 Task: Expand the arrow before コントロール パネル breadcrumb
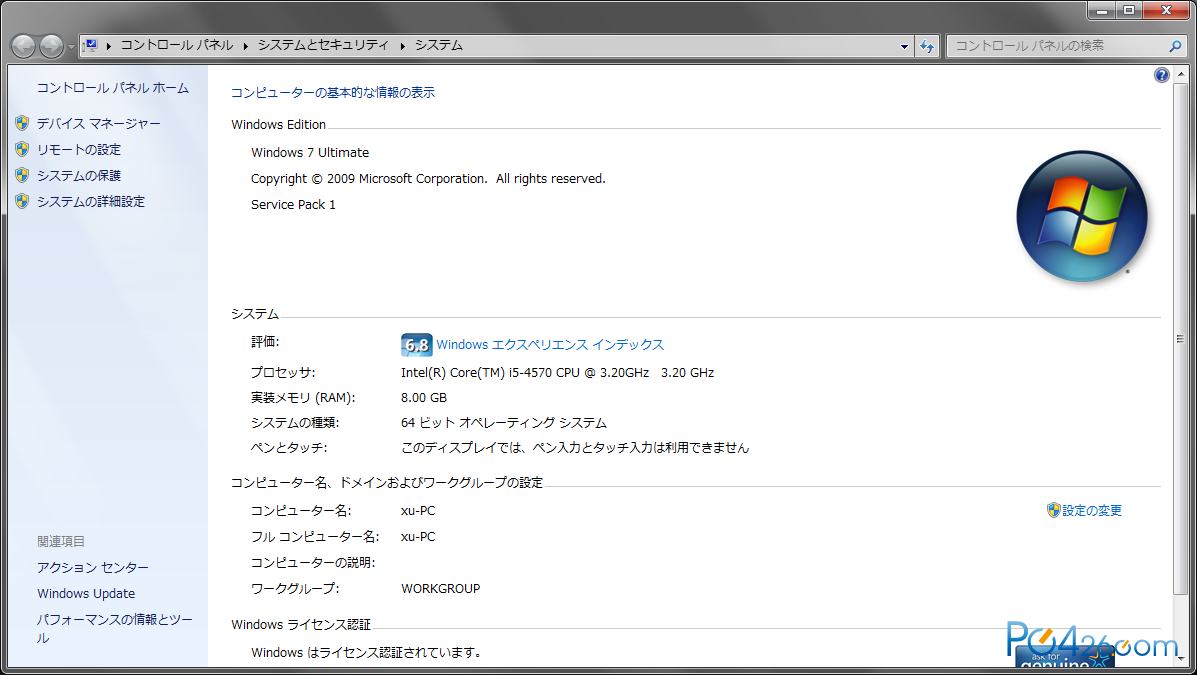pyautogui.click(x=109, y=46)
